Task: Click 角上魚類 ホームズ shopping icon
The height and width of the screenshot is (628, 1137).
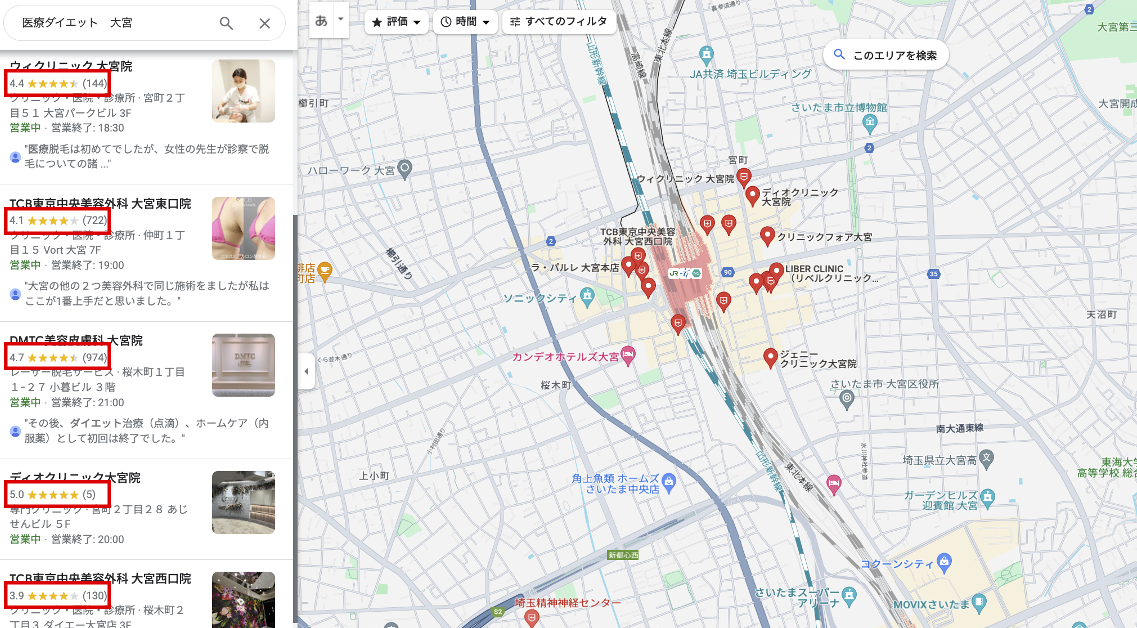Action: coord(669,482)
